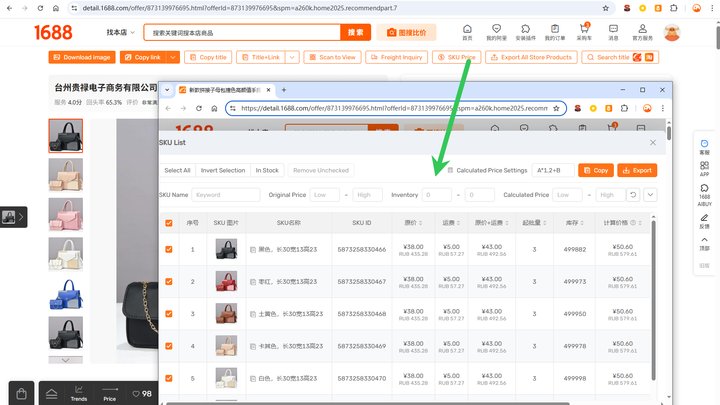The width and height of the screenshot is (720, 405).
Task: Open the customer service icon in right sidebar
Action: click(x=704, y=146)
